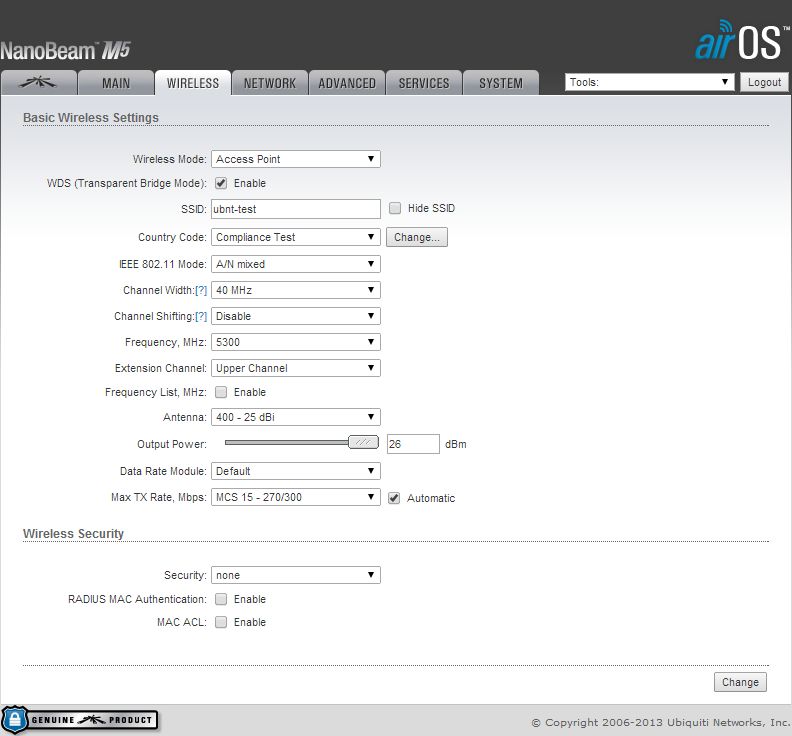Click the Change button at bottom
Viewport: 792px width, 736px height.
[740, 682]
